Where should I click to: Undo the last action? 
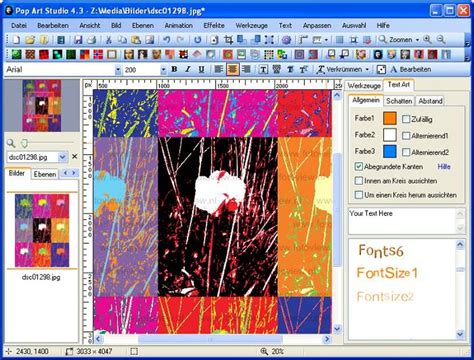coord(166,40)
